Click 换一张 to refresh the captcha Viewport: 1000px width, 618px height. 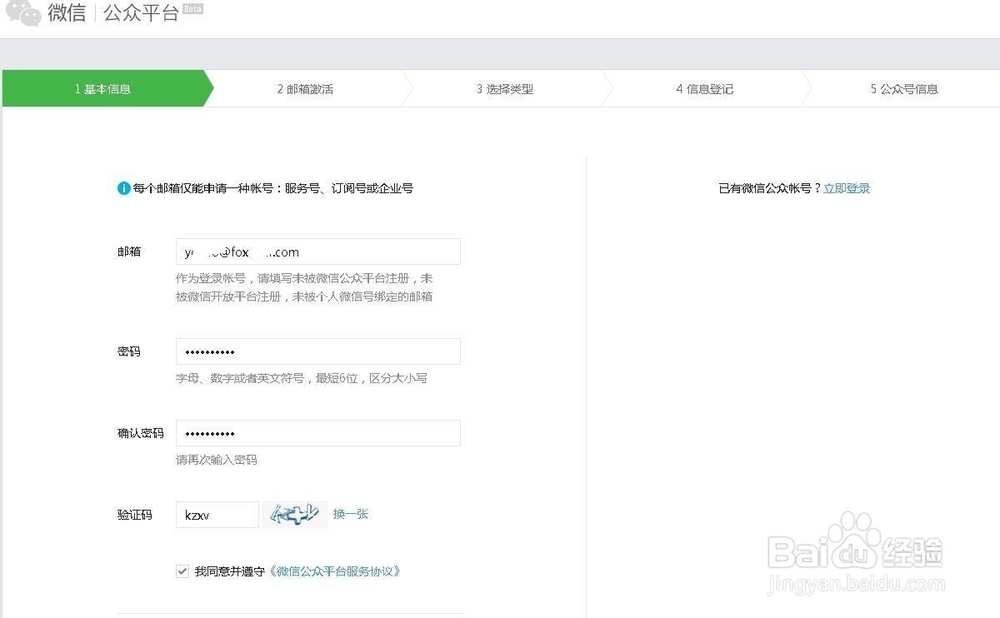(x=351, y=513)
